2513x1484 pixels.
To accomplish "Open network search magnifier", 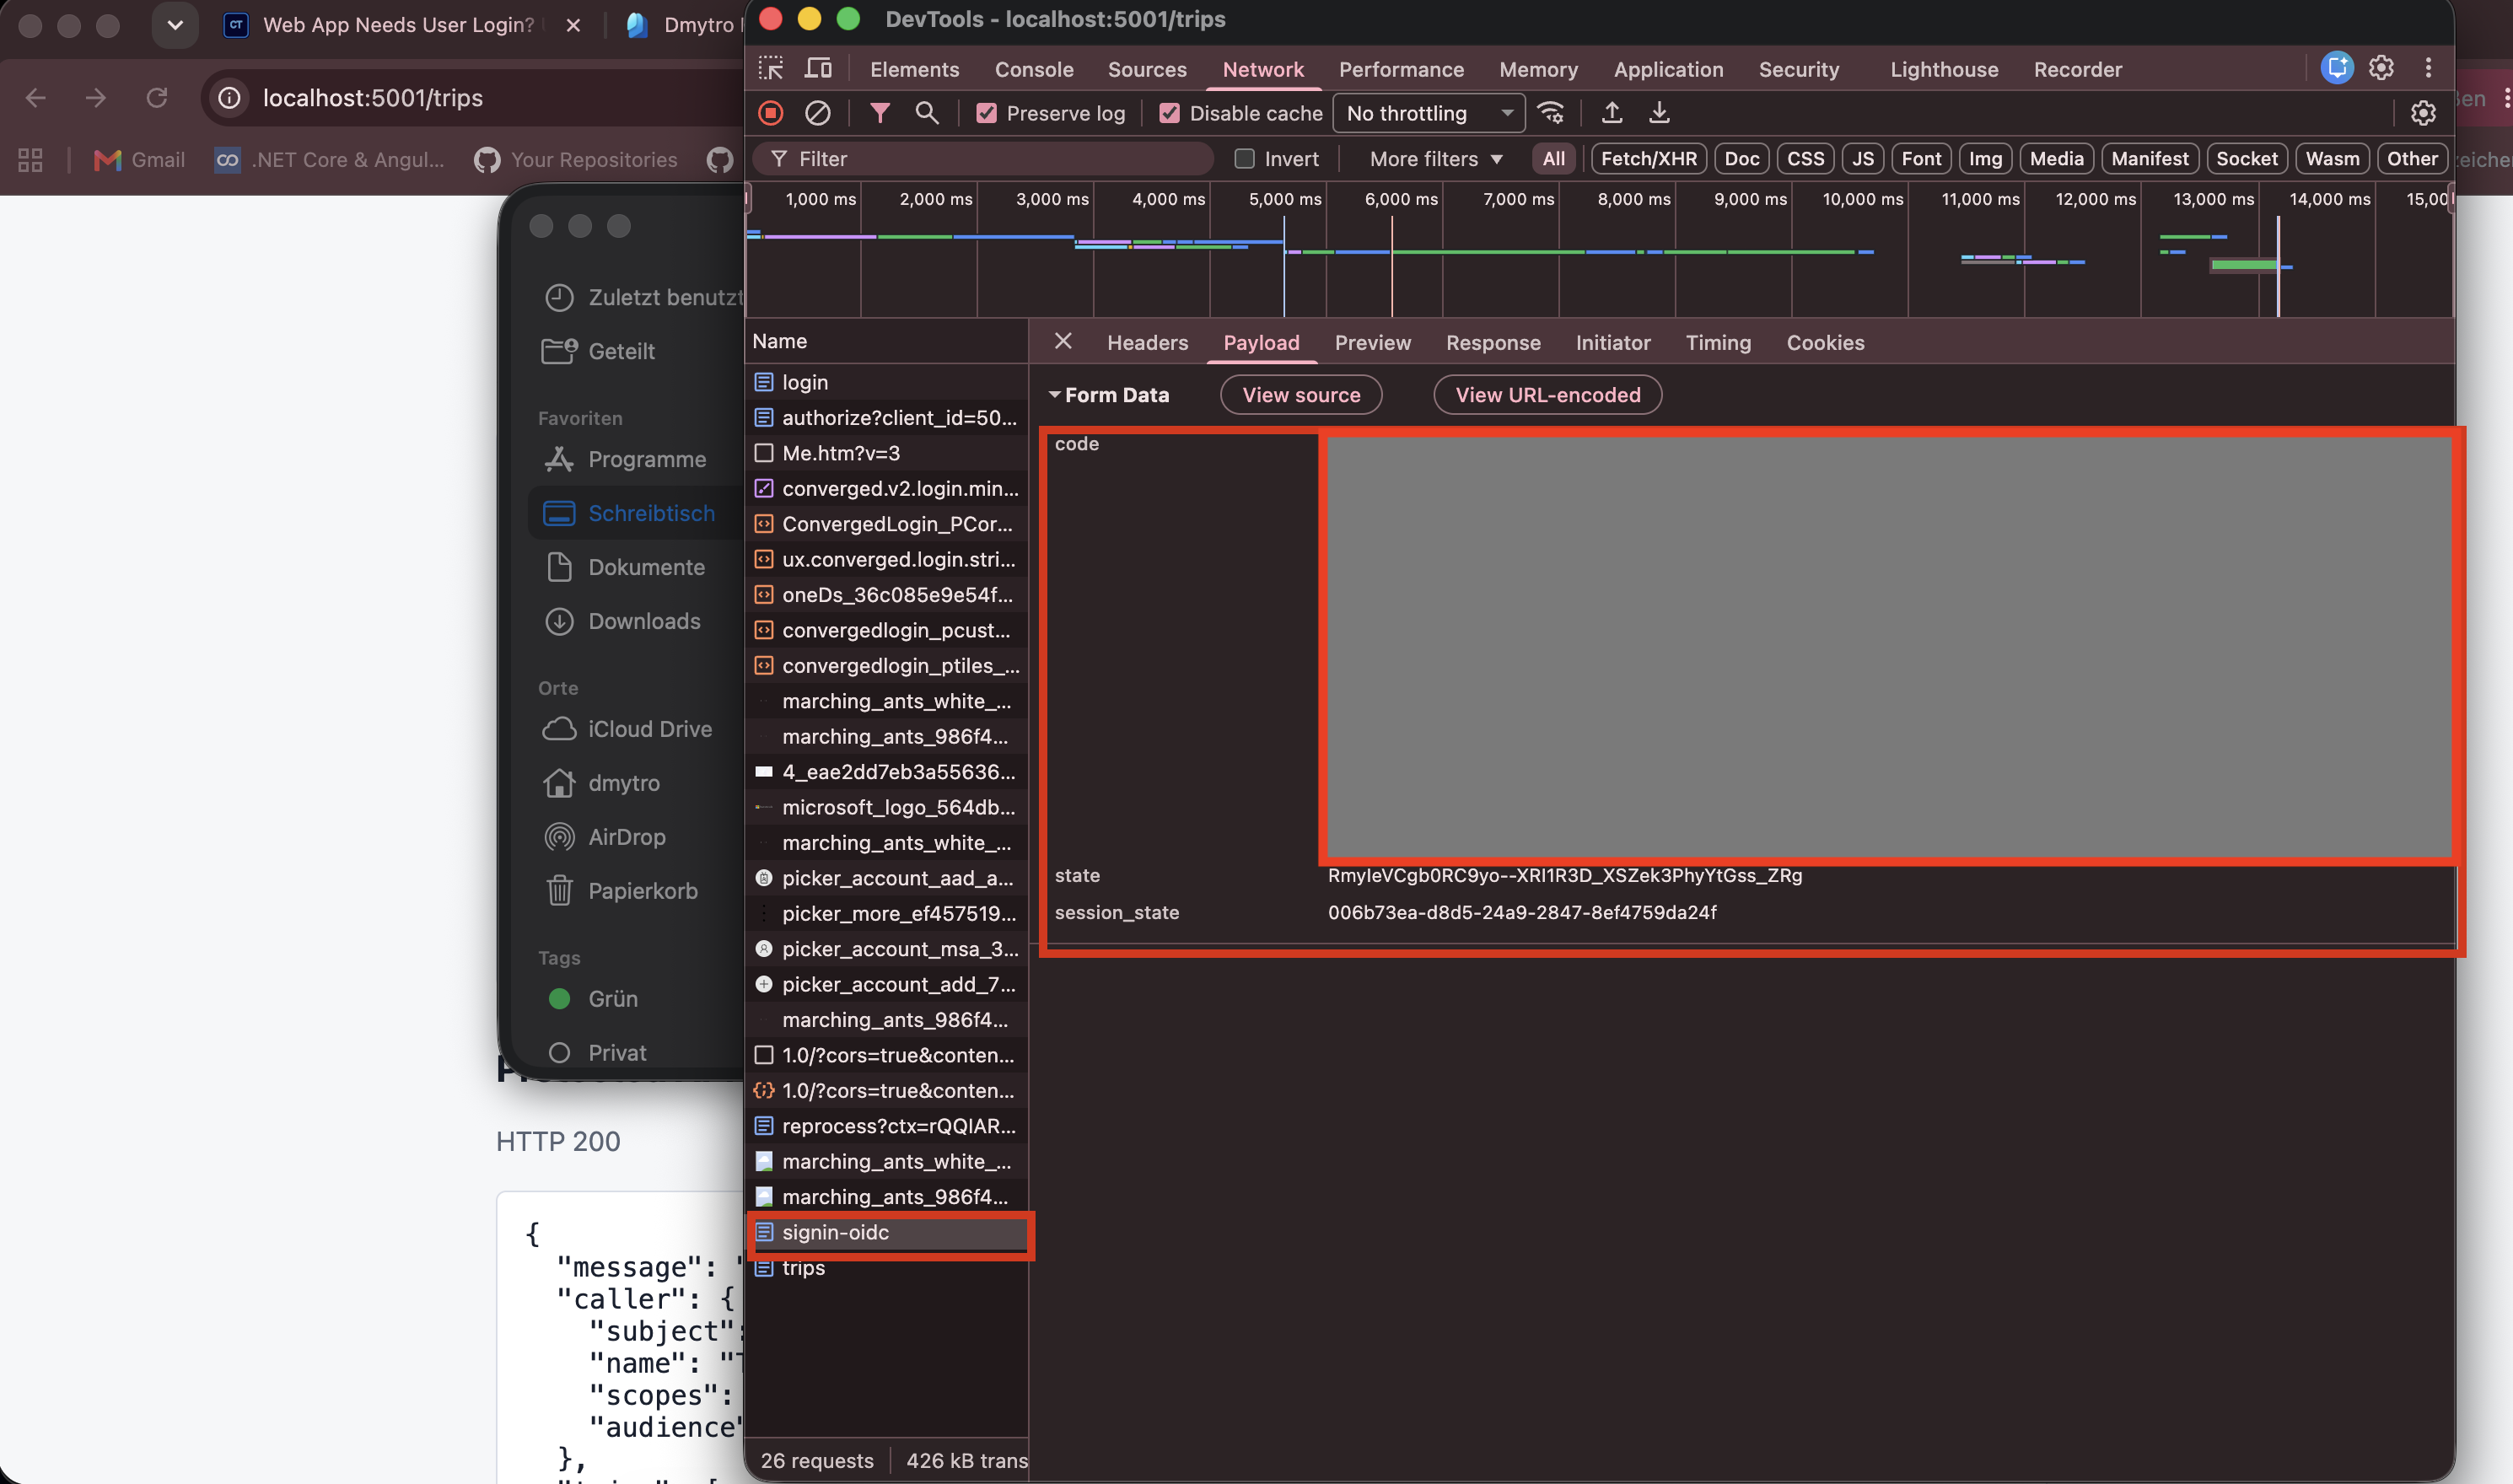I will pos(926,113).
